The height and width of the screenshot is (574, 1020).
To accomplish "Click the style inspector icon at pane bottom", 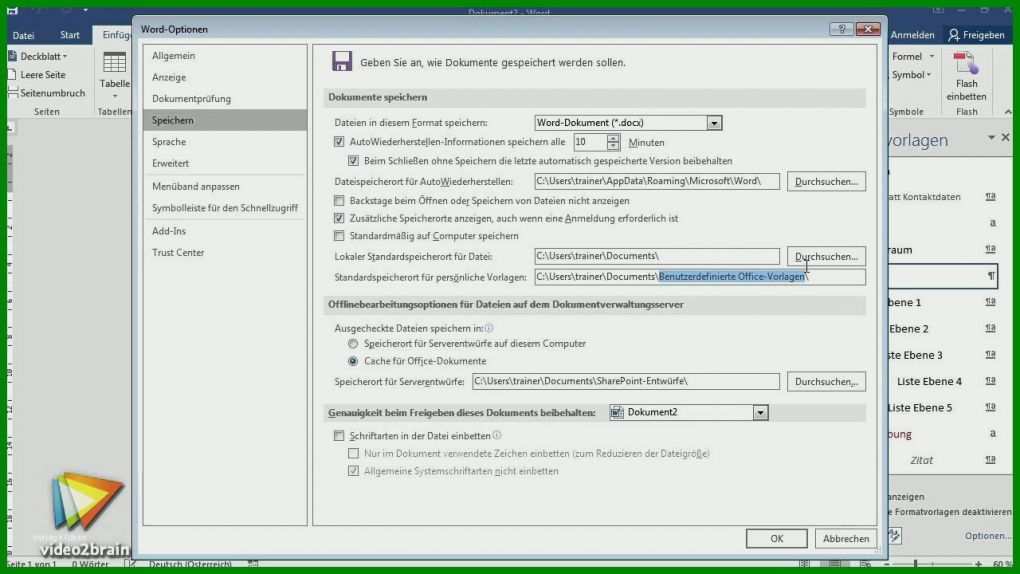I will click(895, 536).
